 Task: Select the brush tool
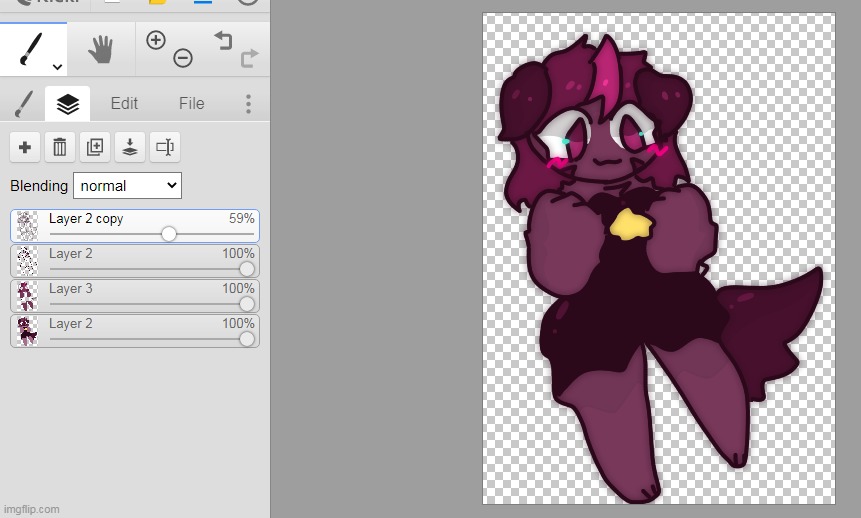pyautogui.click(x=31, y=48)
